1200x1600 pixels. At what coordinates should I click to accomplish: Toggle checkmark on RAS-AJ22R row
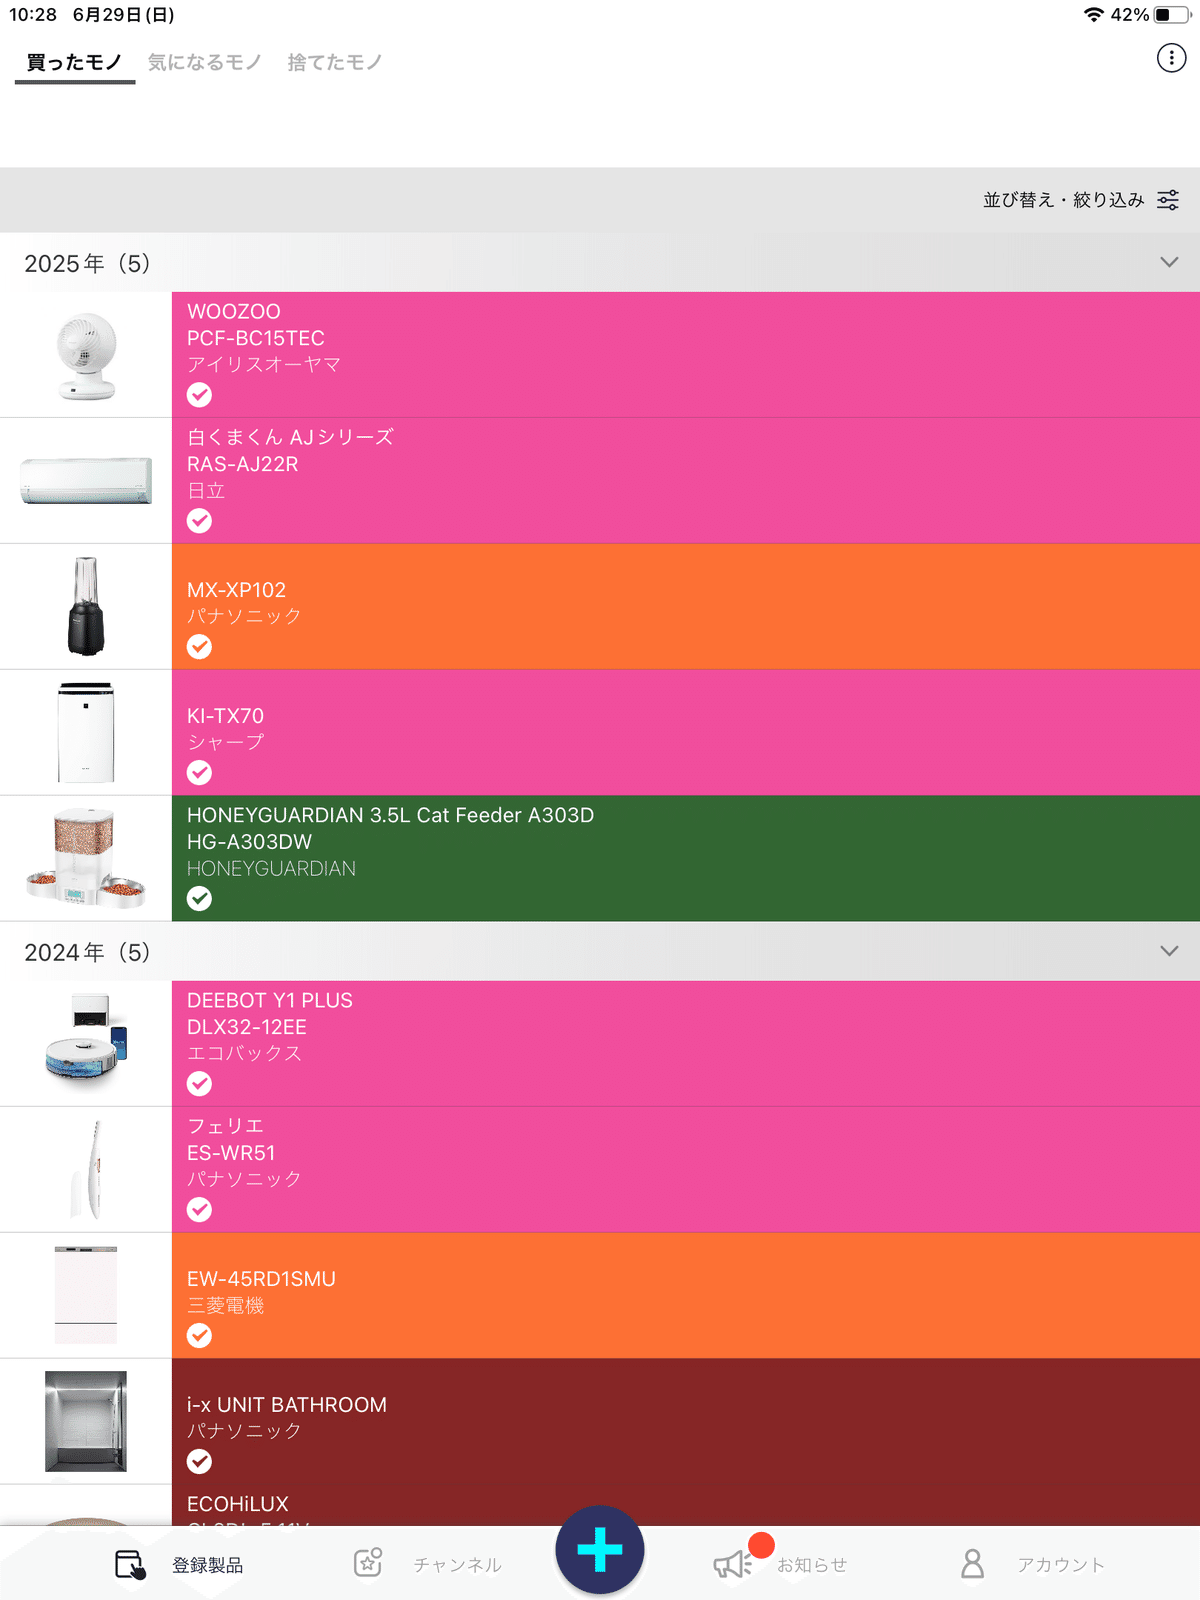point(200,521)
